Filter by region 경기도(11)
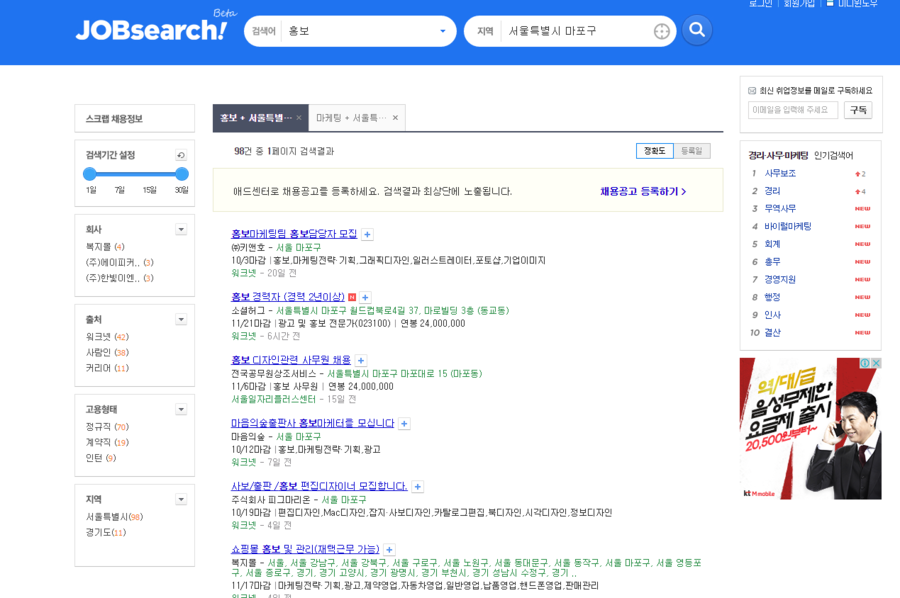This screenshot has height=598, width=900. tap(106, 533)
